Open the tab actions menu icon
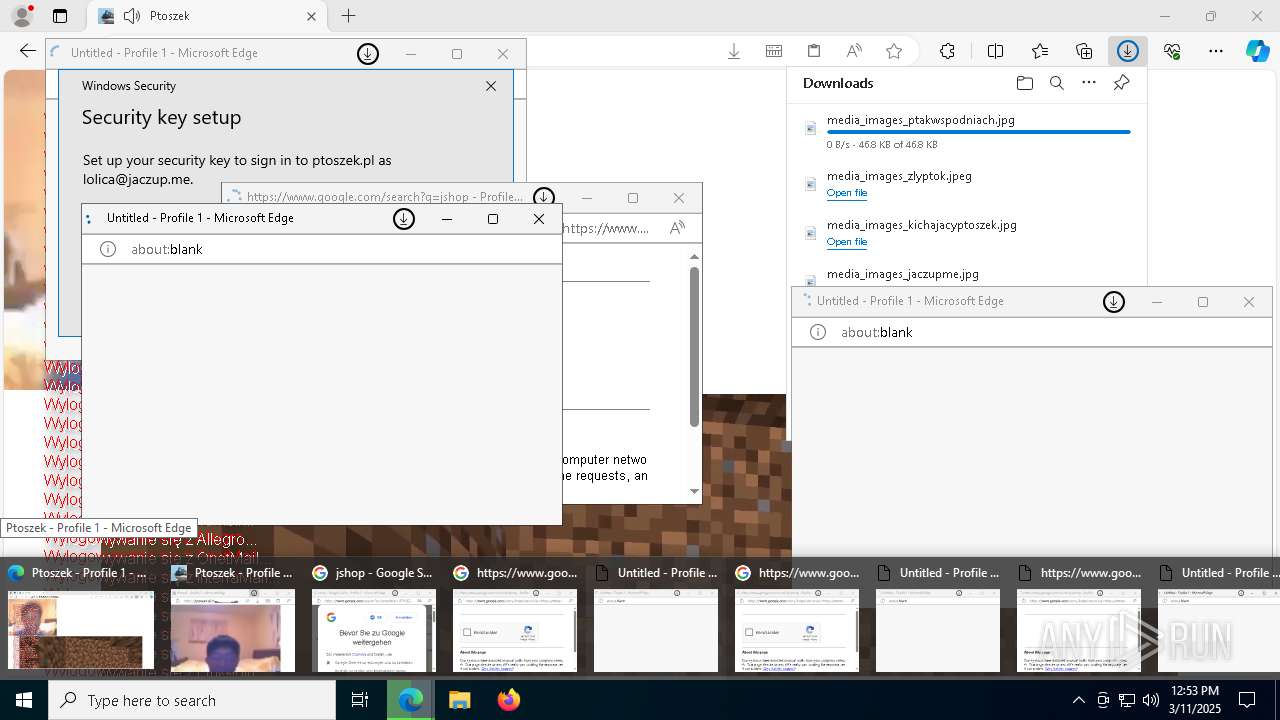1280x720 pixels. point(60,16)
